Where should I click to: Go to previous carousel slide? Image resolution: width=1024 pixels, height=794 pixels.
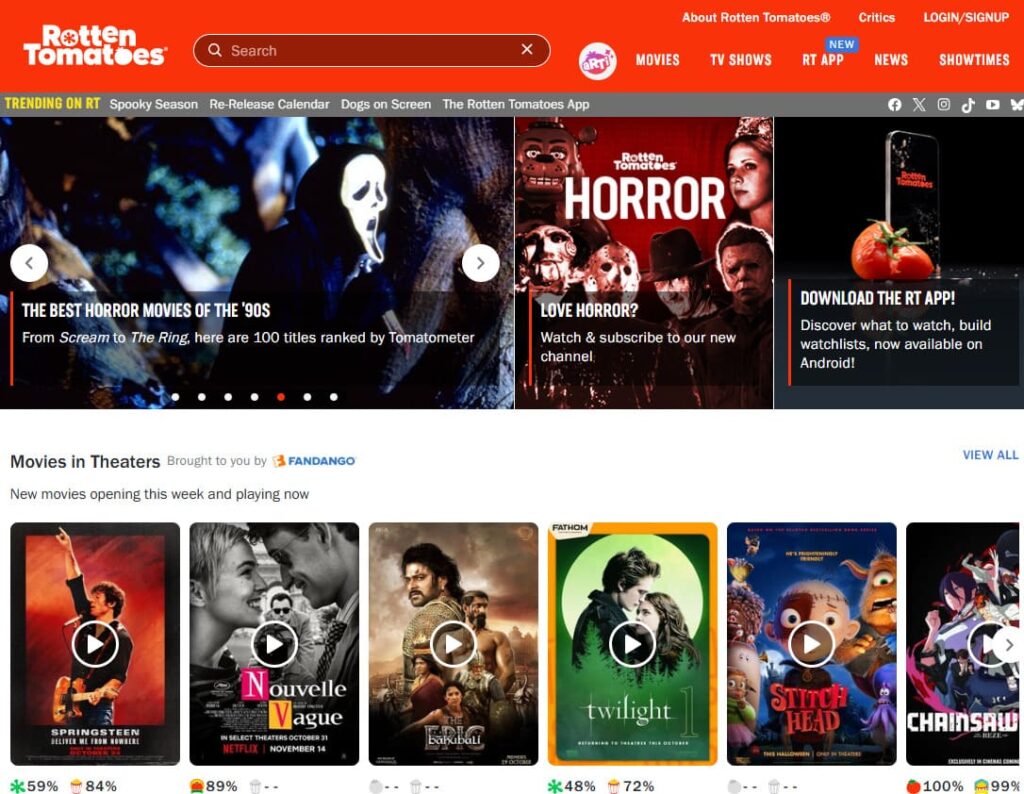click(29, 263)
